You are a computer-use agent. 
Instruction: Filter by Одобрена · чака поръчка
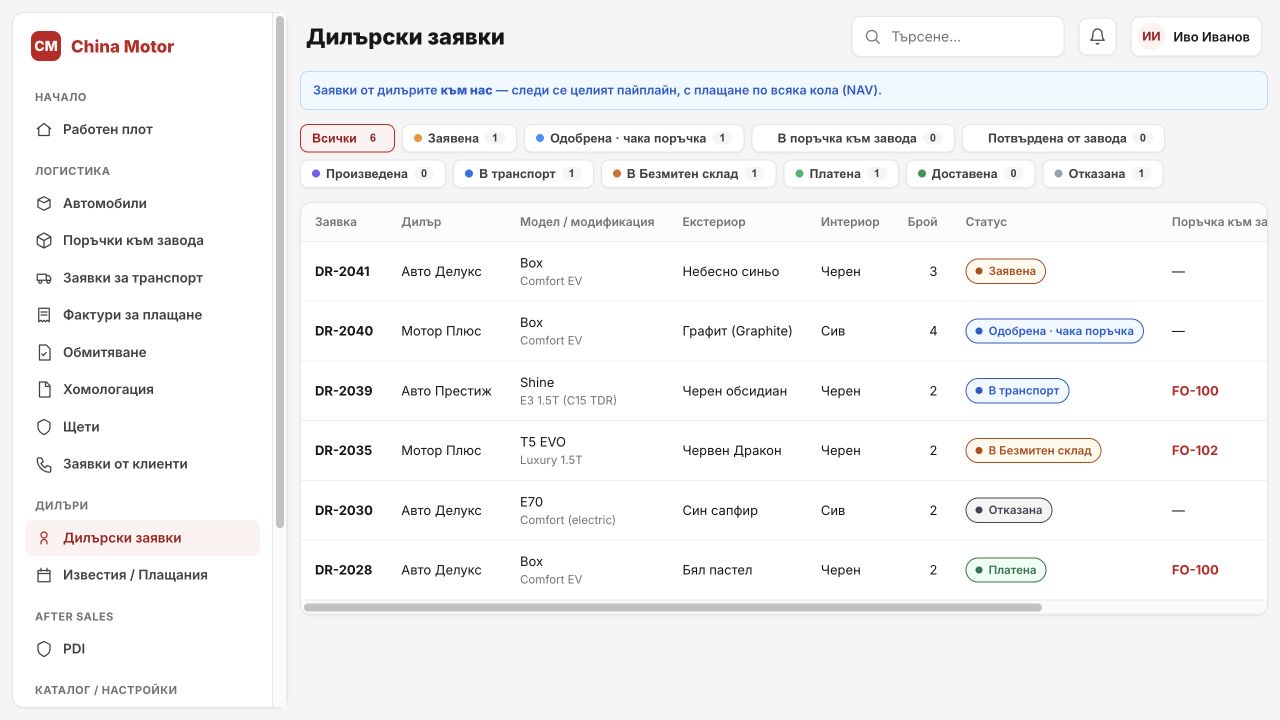[x=634, y=138]
